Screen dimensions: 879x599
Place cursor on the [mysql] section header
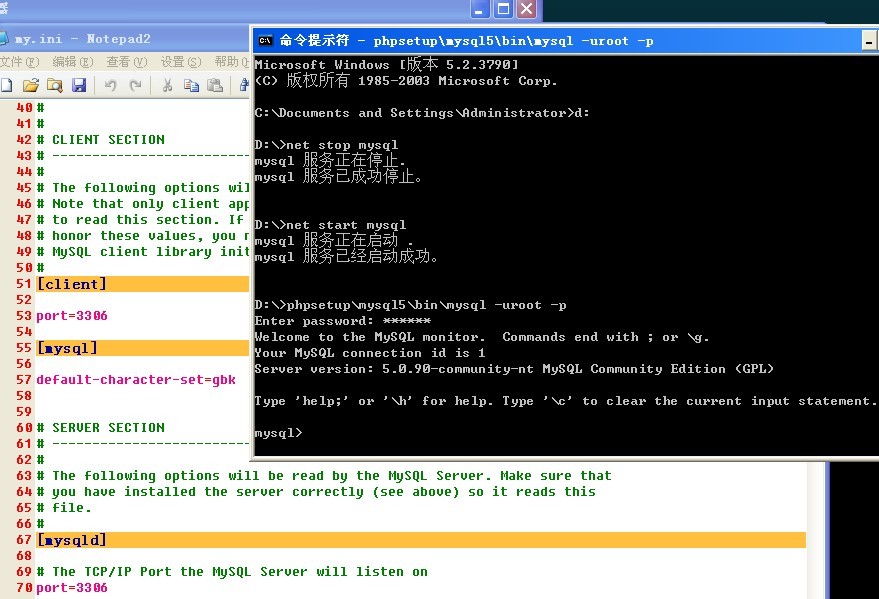pos(142,348)
